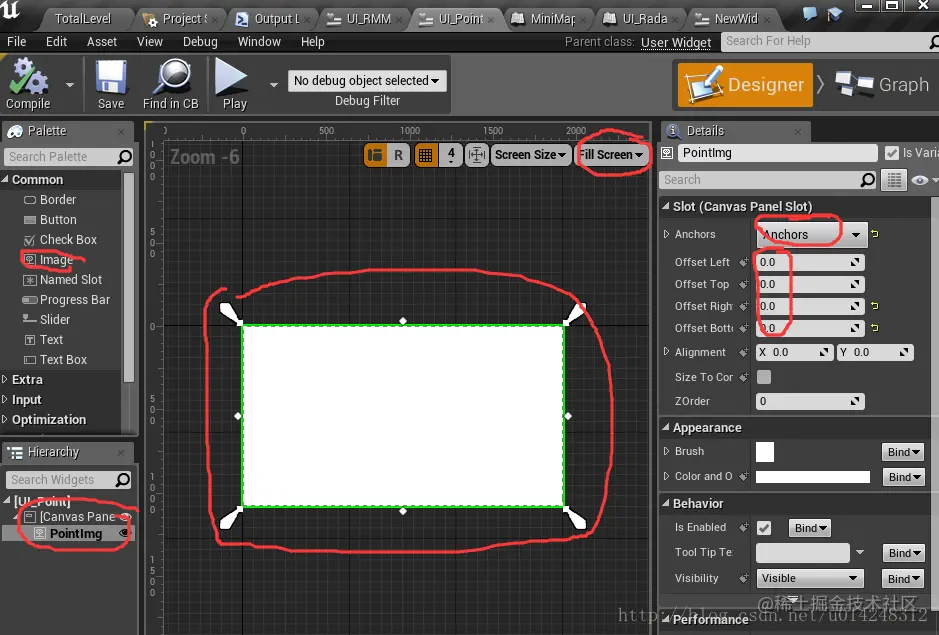The image size is (939, 635).
Task: Select Named Slot in the palette
Action: tap(71, 280)
